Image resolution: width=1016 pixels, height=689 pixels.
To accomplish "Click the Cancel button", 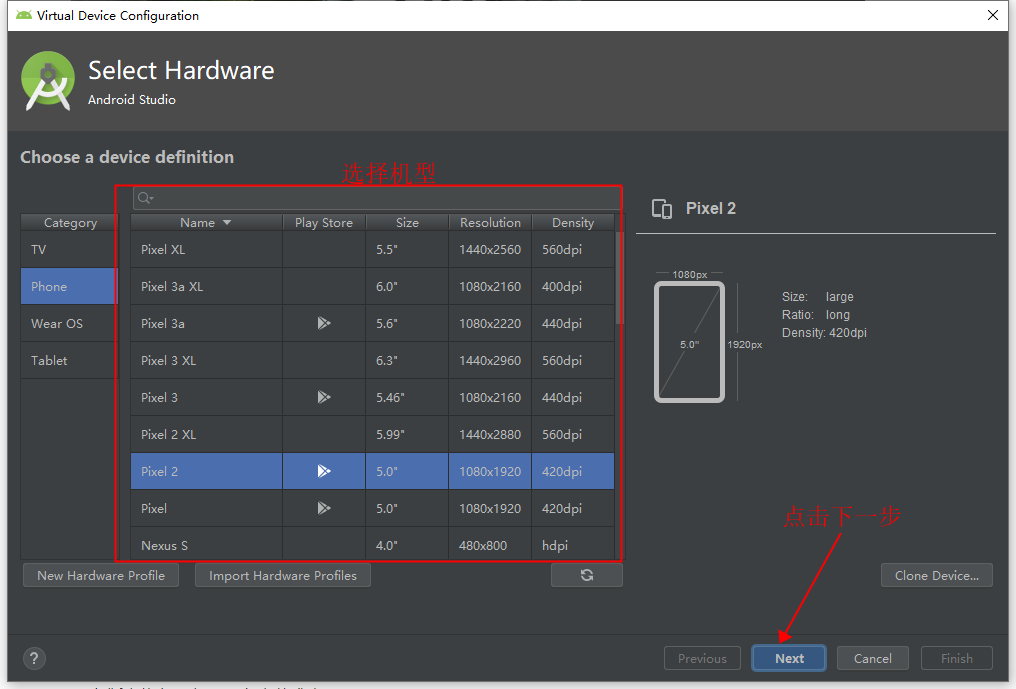I will point(872,658).
